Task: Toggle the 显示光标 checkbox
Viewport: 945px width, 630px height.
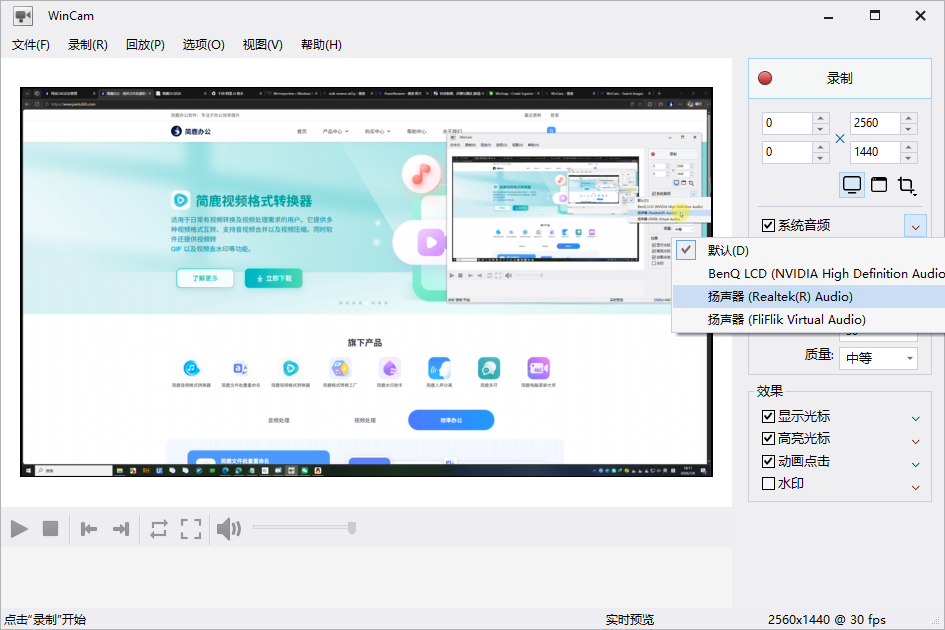Action: [768, 416]
